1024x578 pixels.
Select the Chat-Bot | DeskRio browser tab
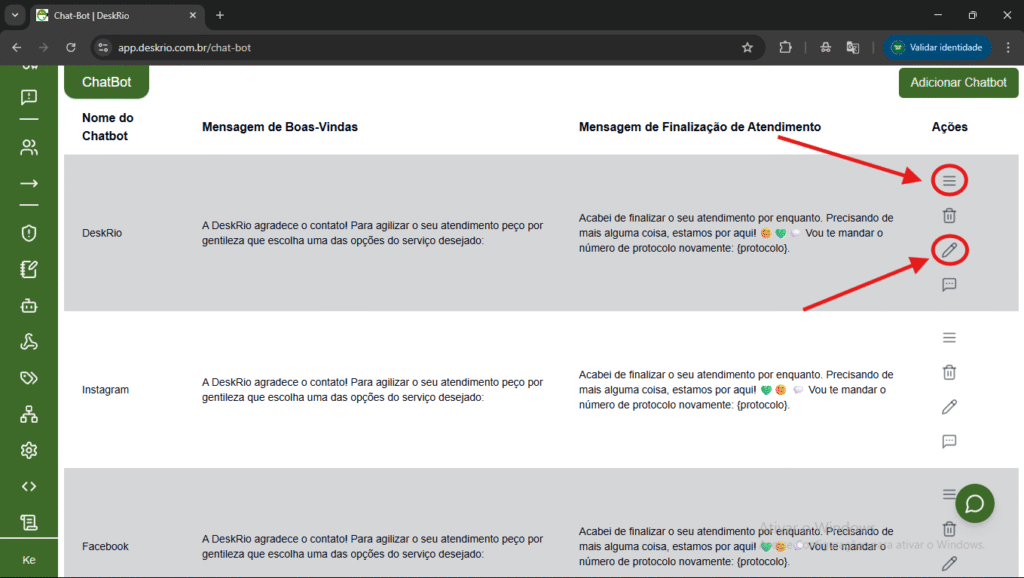tap(118, 16)
